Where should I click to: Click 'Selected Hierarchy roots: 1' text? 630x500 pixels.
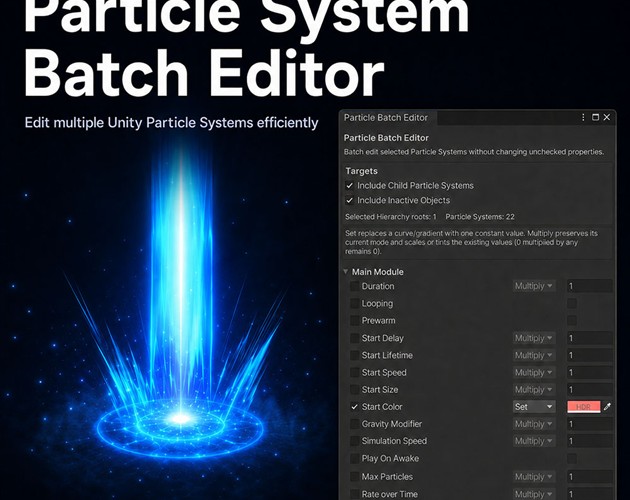pyautogui.click(x=391, y=217)
